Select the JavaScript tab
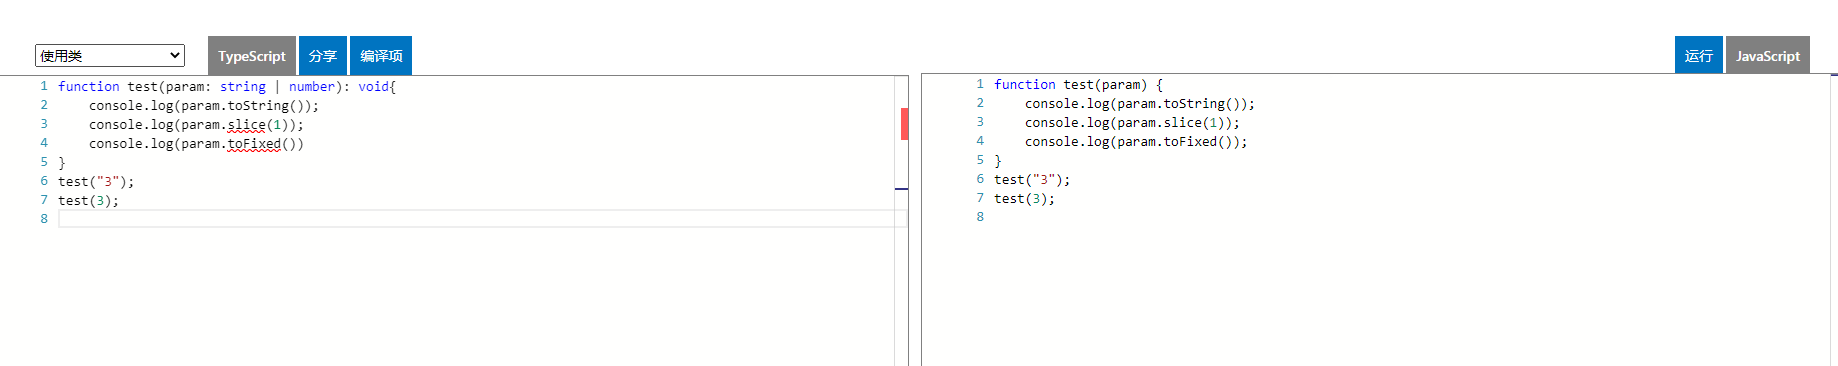The image size is (1838, 366). [x=1768, y=55]
